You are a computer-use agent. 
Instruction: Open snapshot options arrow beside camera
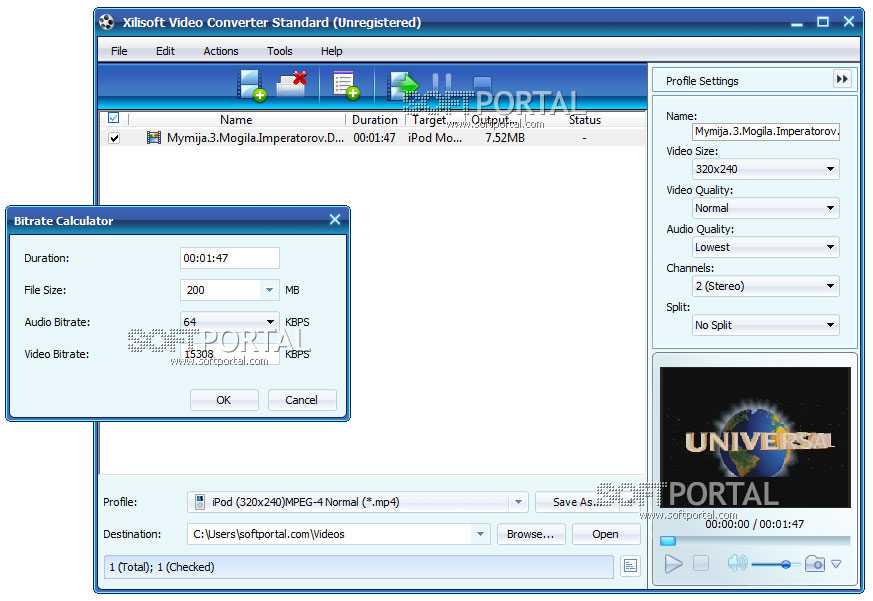click(836, 564)
